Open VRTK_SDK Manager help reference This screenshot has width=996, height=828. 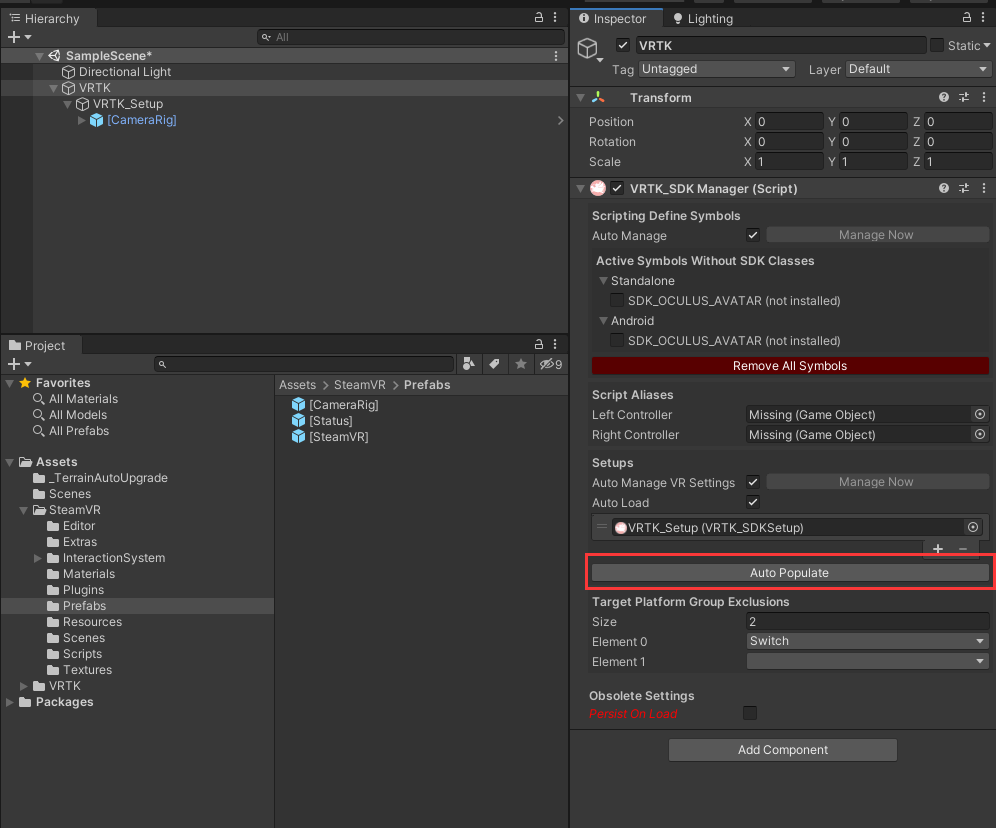pos(944,188)
